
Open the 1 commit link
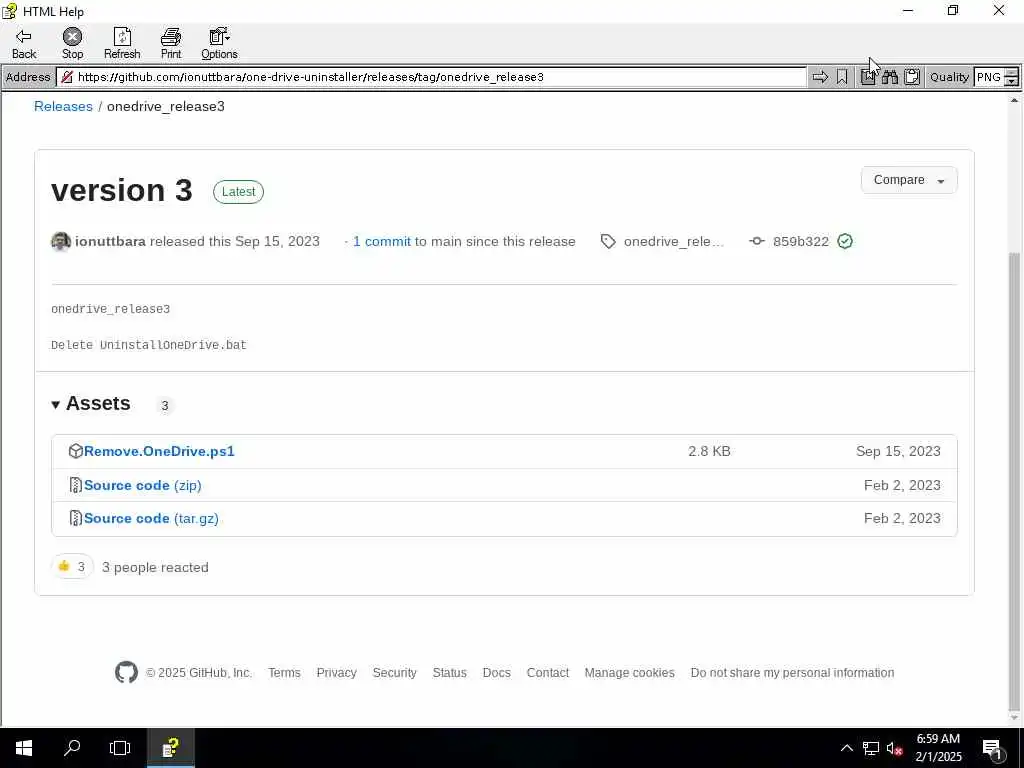[382, 242]
